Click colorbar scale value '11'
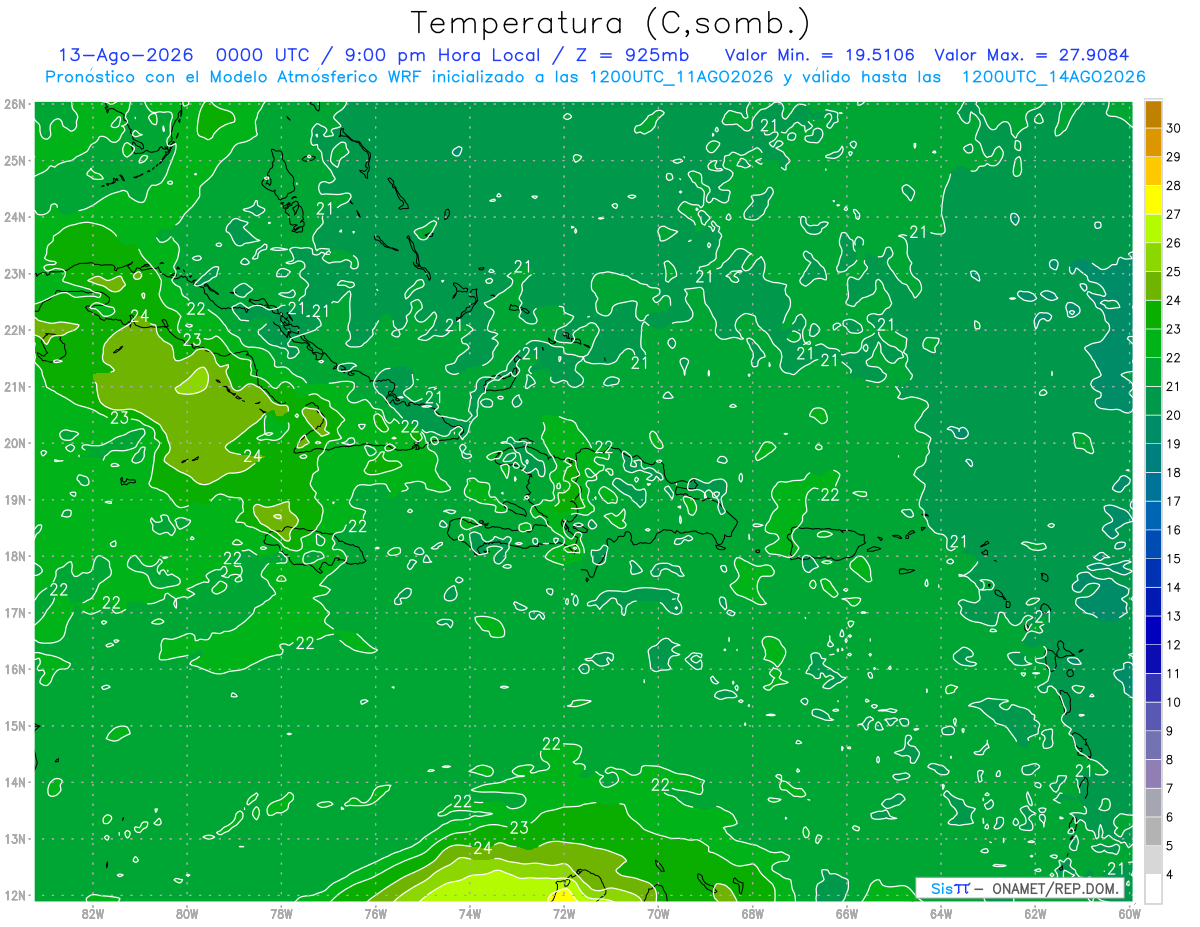Viewport: 1200px width, 927px height. pos(1173,674)
